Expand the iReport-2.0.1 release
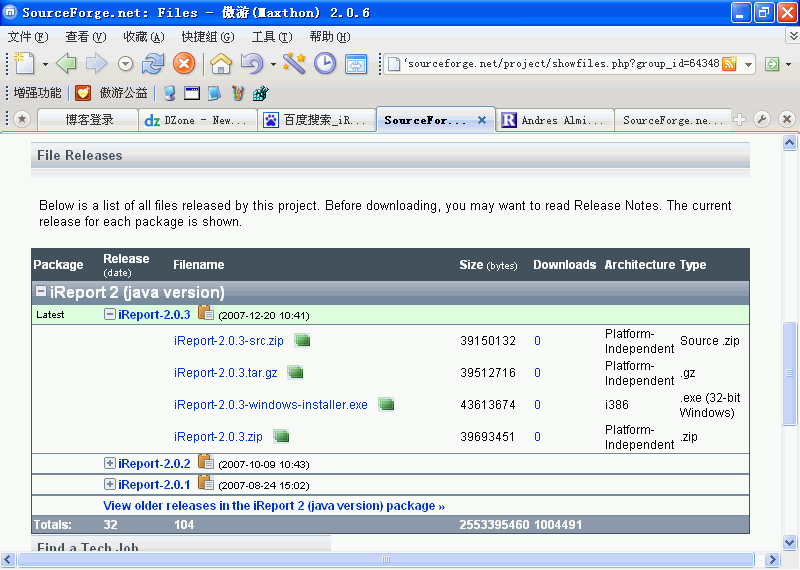Image resolution: width=800 pixels, height=570 pixels. click(x=110, y=484)
